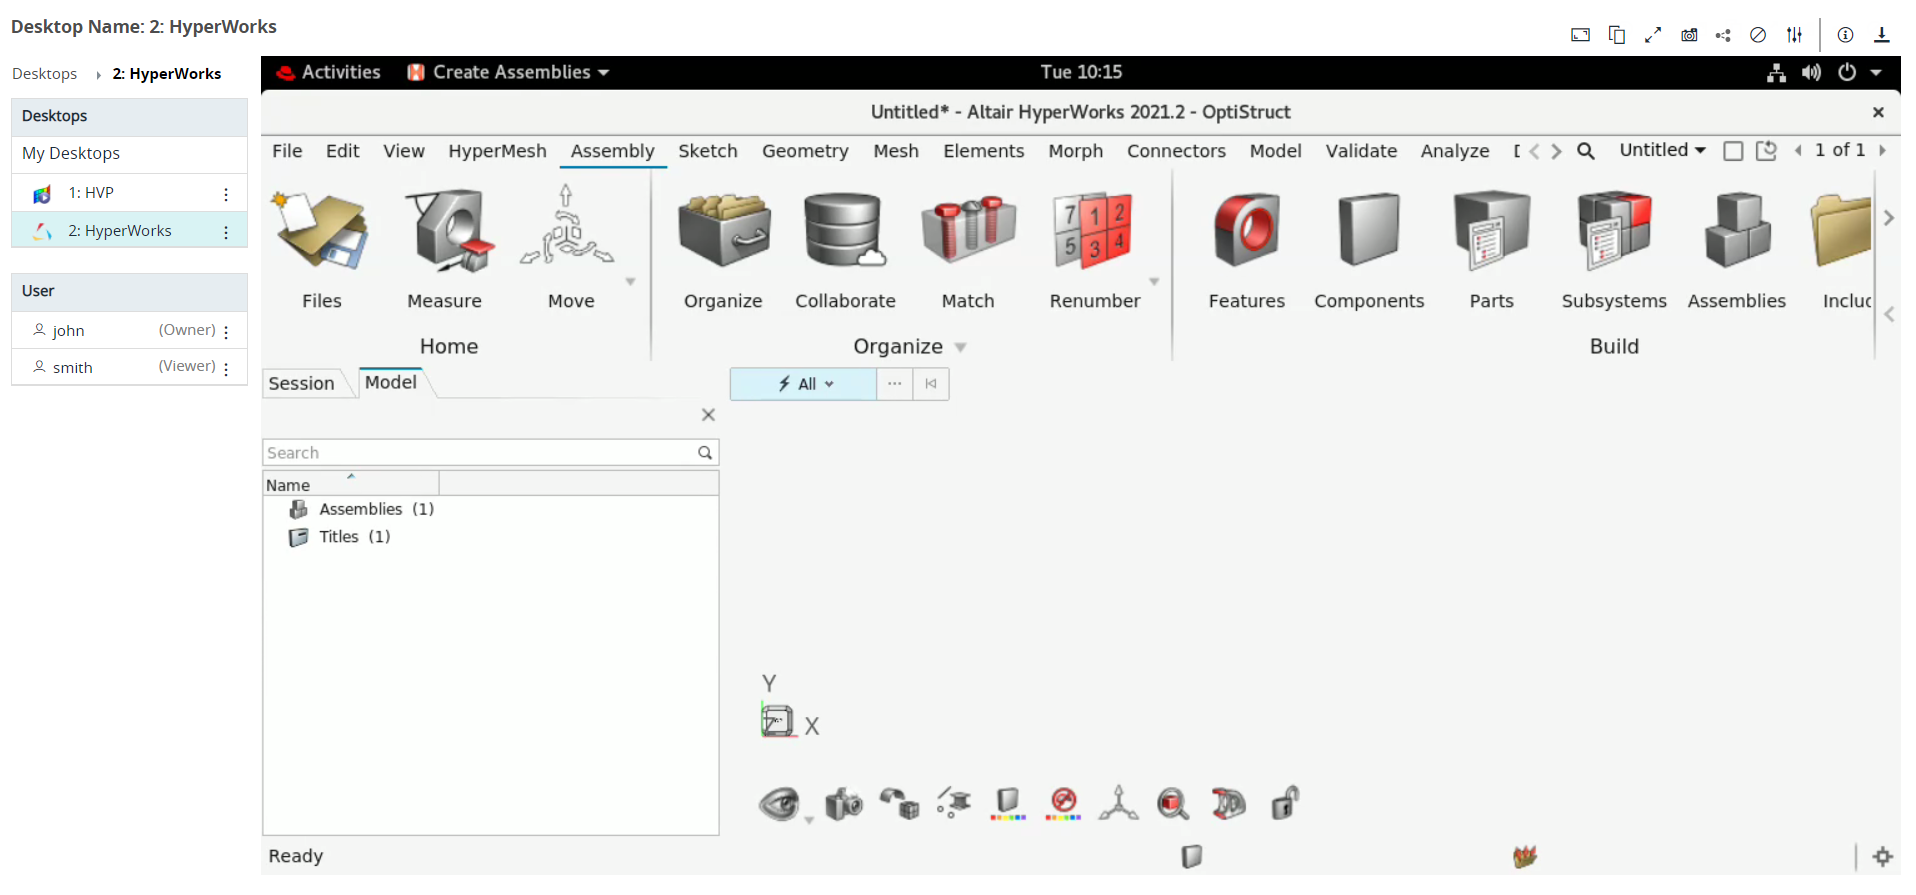Open the Organize tool icon
Image resolution: width=1916 pixels, height=895 pixels.
point(723,232)
